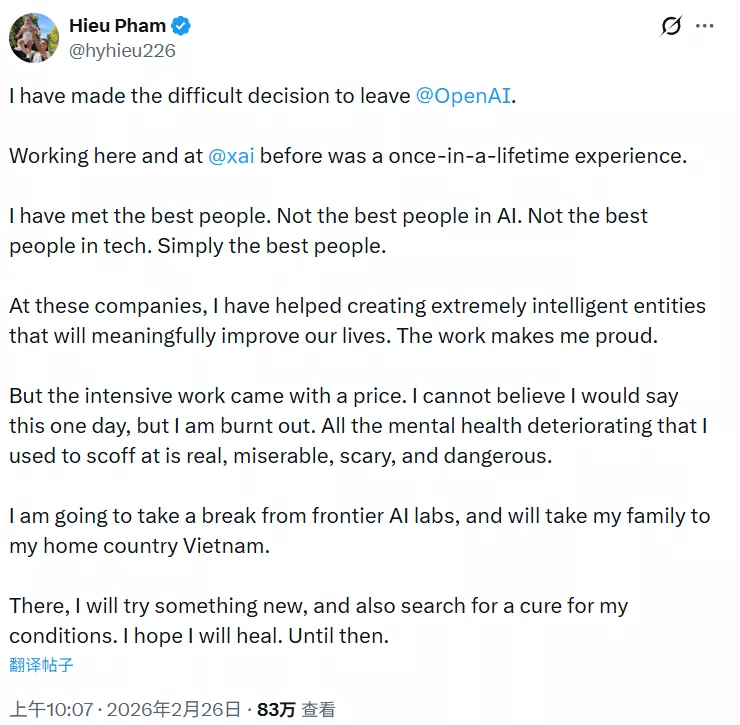This screenshot has width=740, height=725.
Task: Click the "Working here and at" text
Action: 104,156
